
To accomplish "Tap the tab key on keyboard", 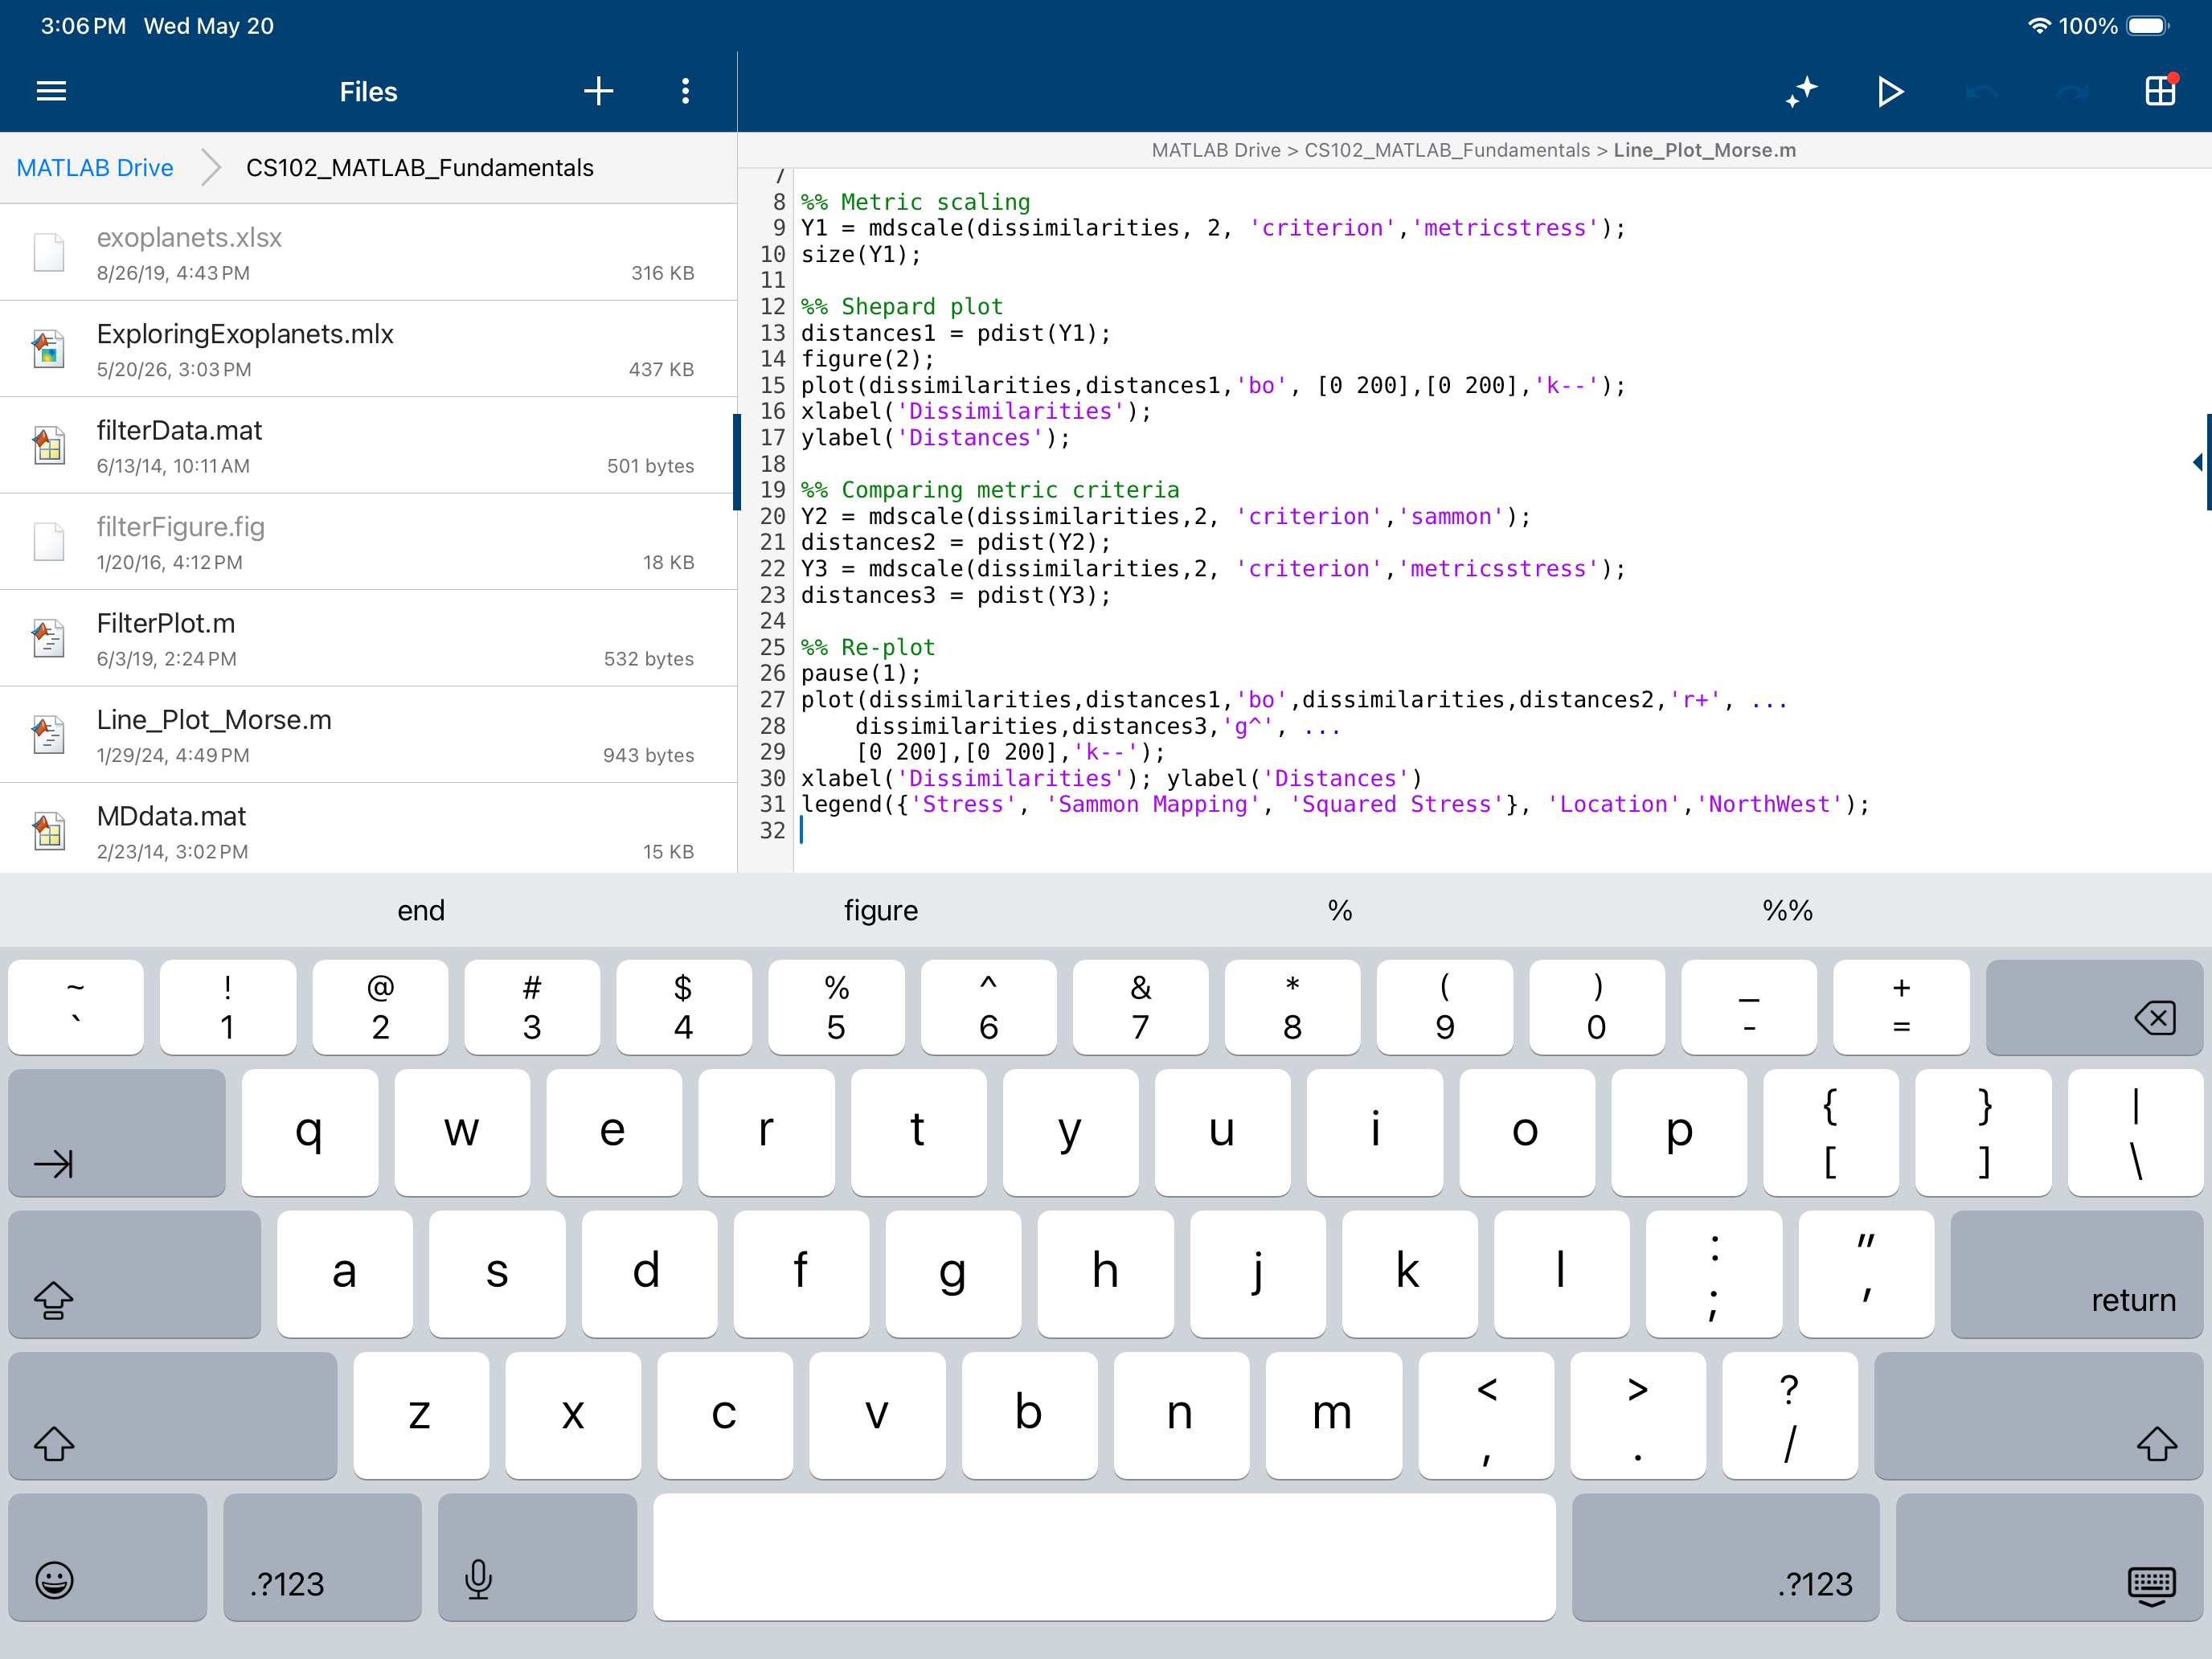I will point(117,1132).
